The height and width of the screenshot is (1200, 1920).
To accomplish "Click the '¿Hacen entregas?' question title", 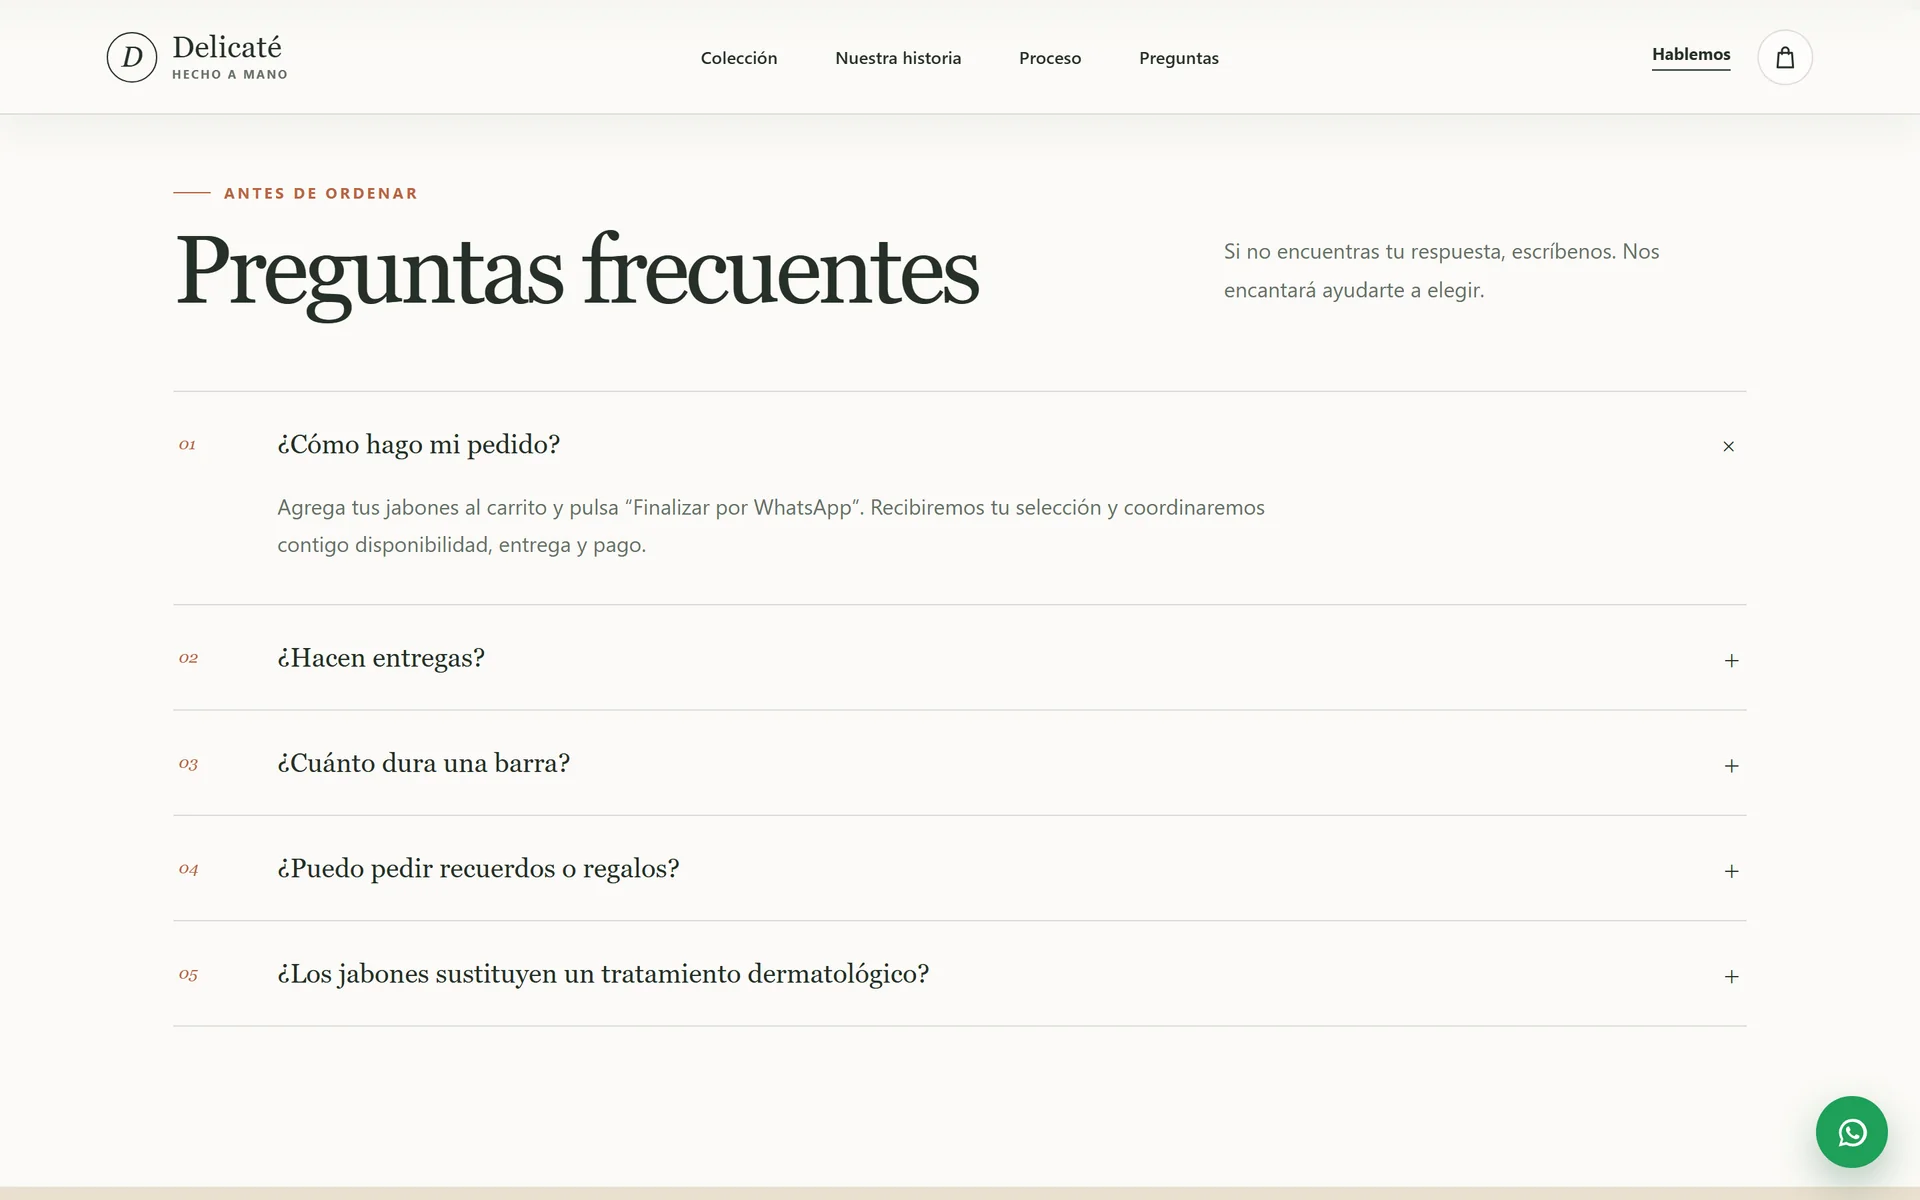I will [x=381, y=658].
